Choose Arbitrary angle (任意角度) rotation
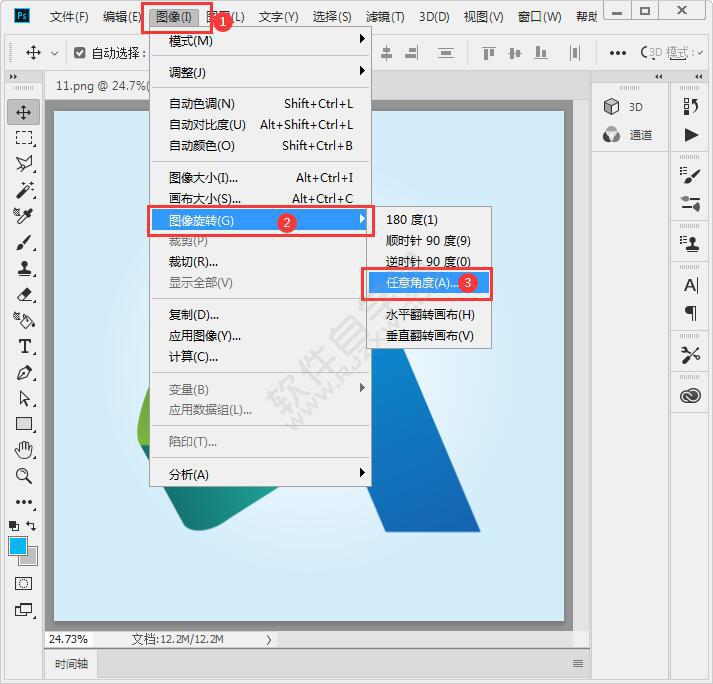Screen dimensions: 713x684 tap(429, 282)
